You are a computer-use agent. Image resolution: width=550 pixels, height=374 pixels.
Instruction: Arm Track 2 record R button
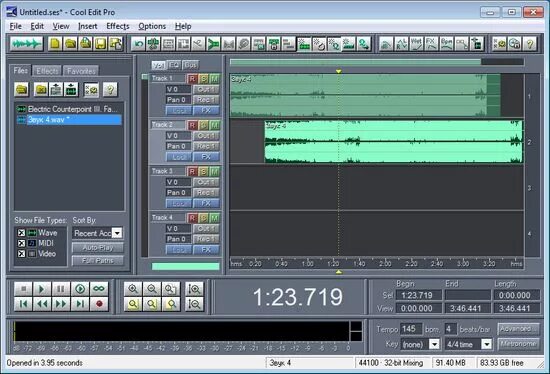[192, 125]
